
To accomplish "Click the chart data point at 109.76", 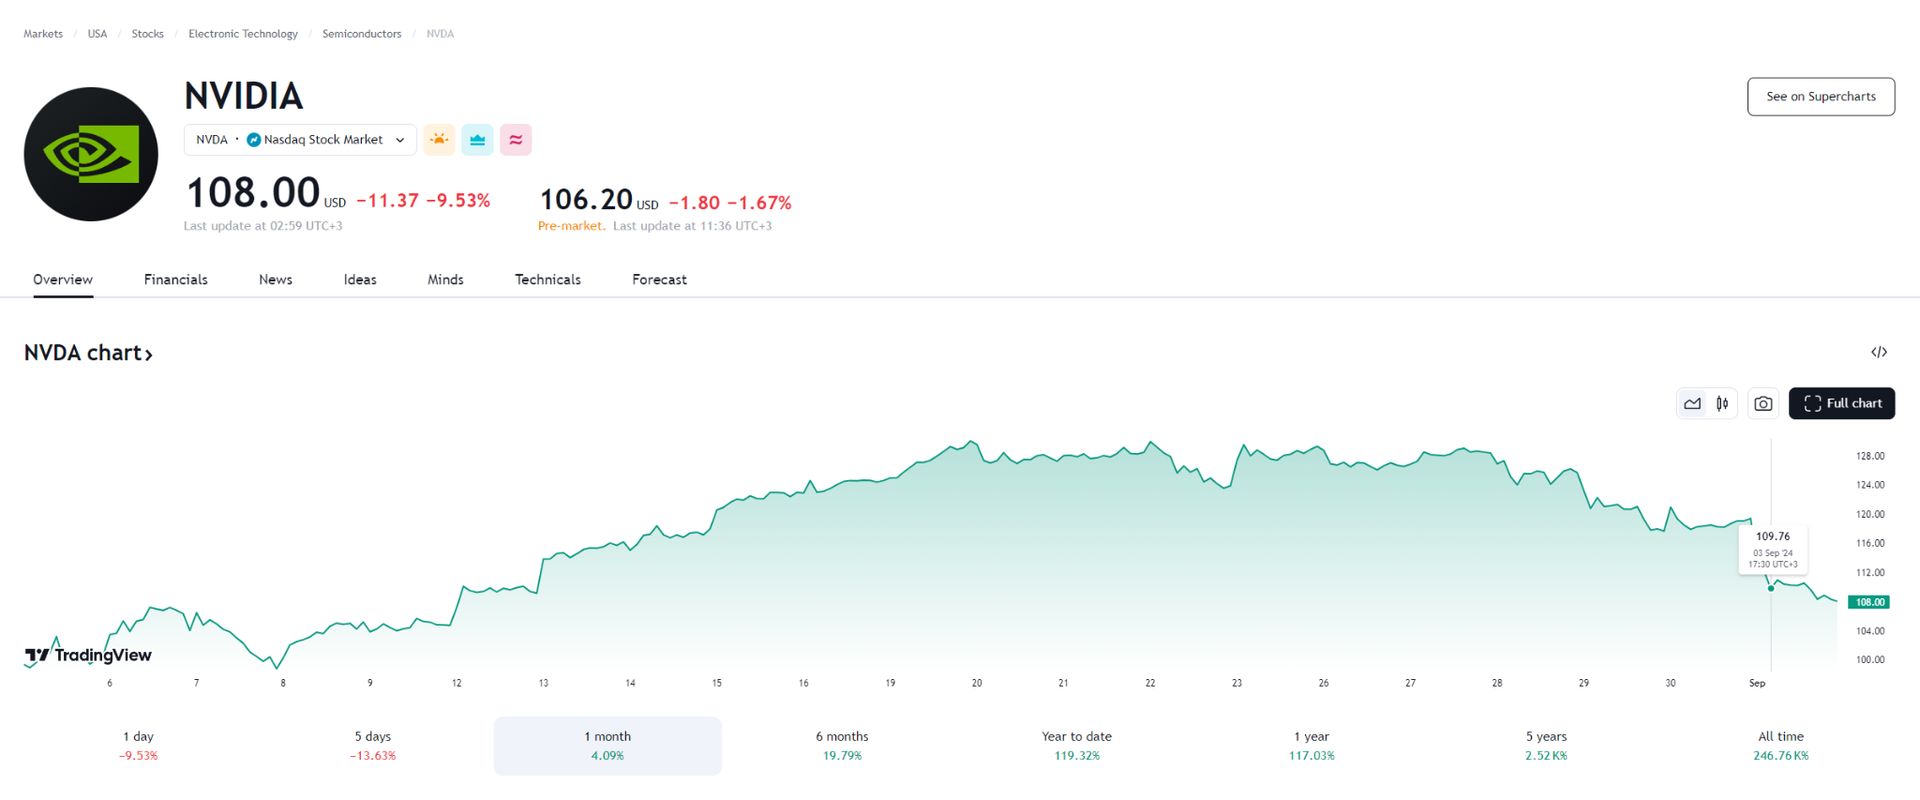I will tap(1771, 588).
